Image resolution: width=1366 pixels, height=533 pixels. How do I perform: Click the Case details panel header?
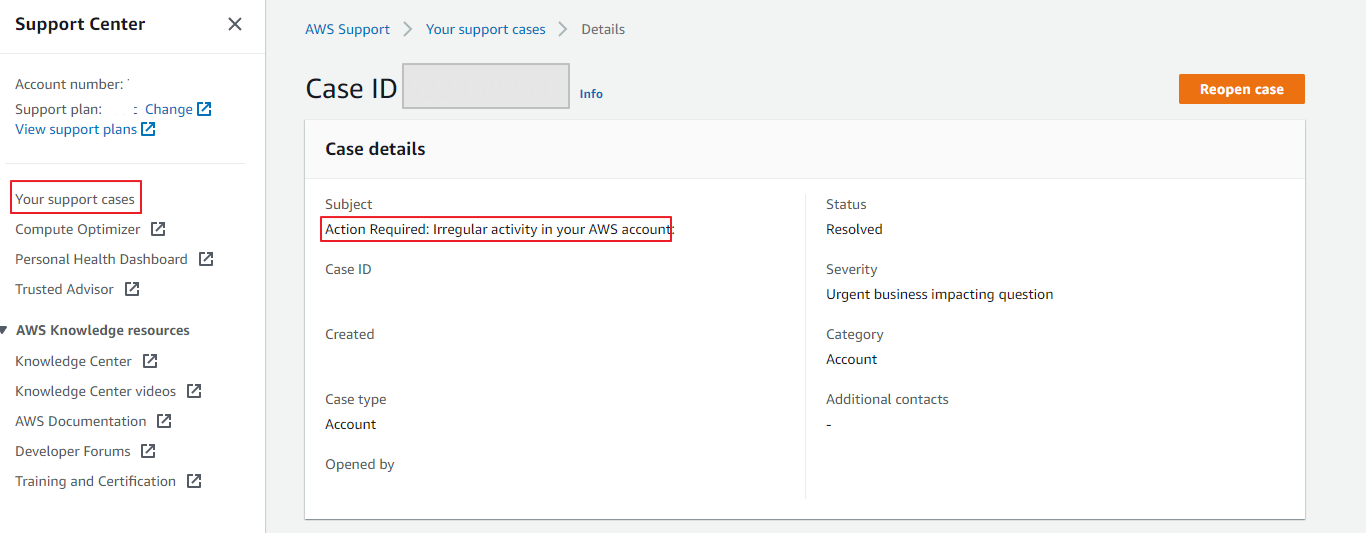point(805,149)
